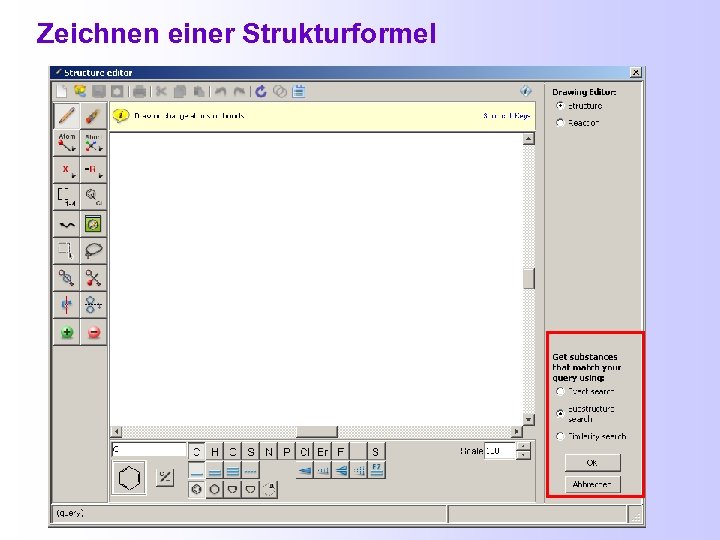720x540 pixels.
Task: Click the blue refresh arrow icon
Action: [x=261, y=91]
